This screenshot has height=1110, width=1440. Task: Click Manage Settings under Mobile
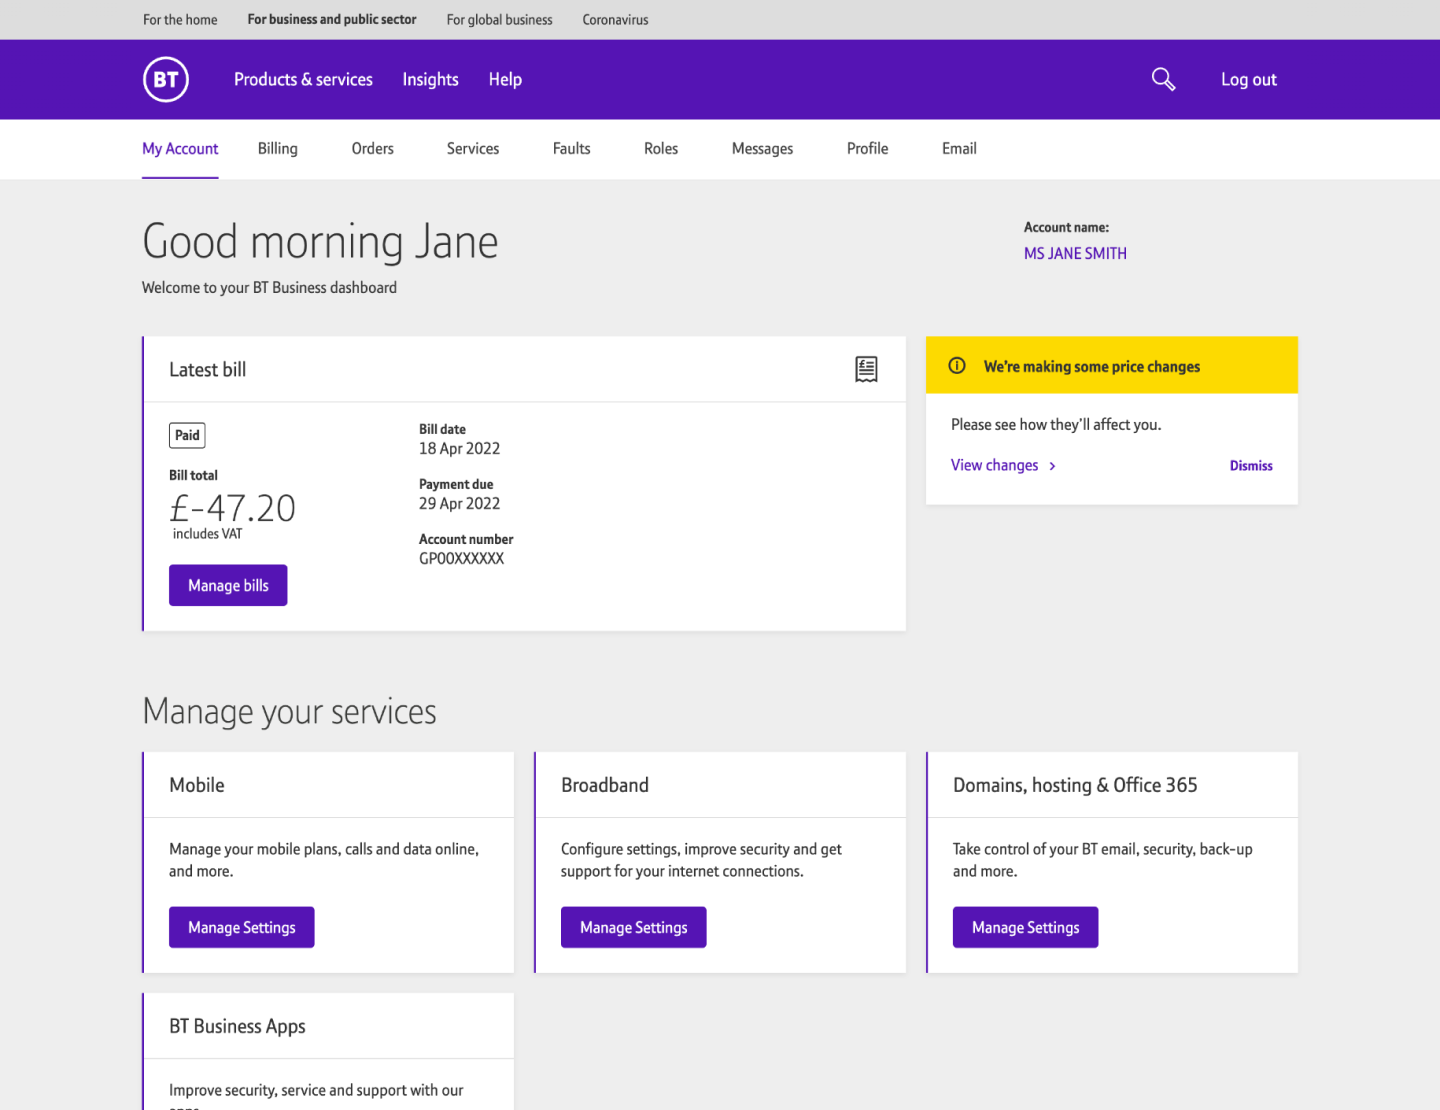pos(242,928)
